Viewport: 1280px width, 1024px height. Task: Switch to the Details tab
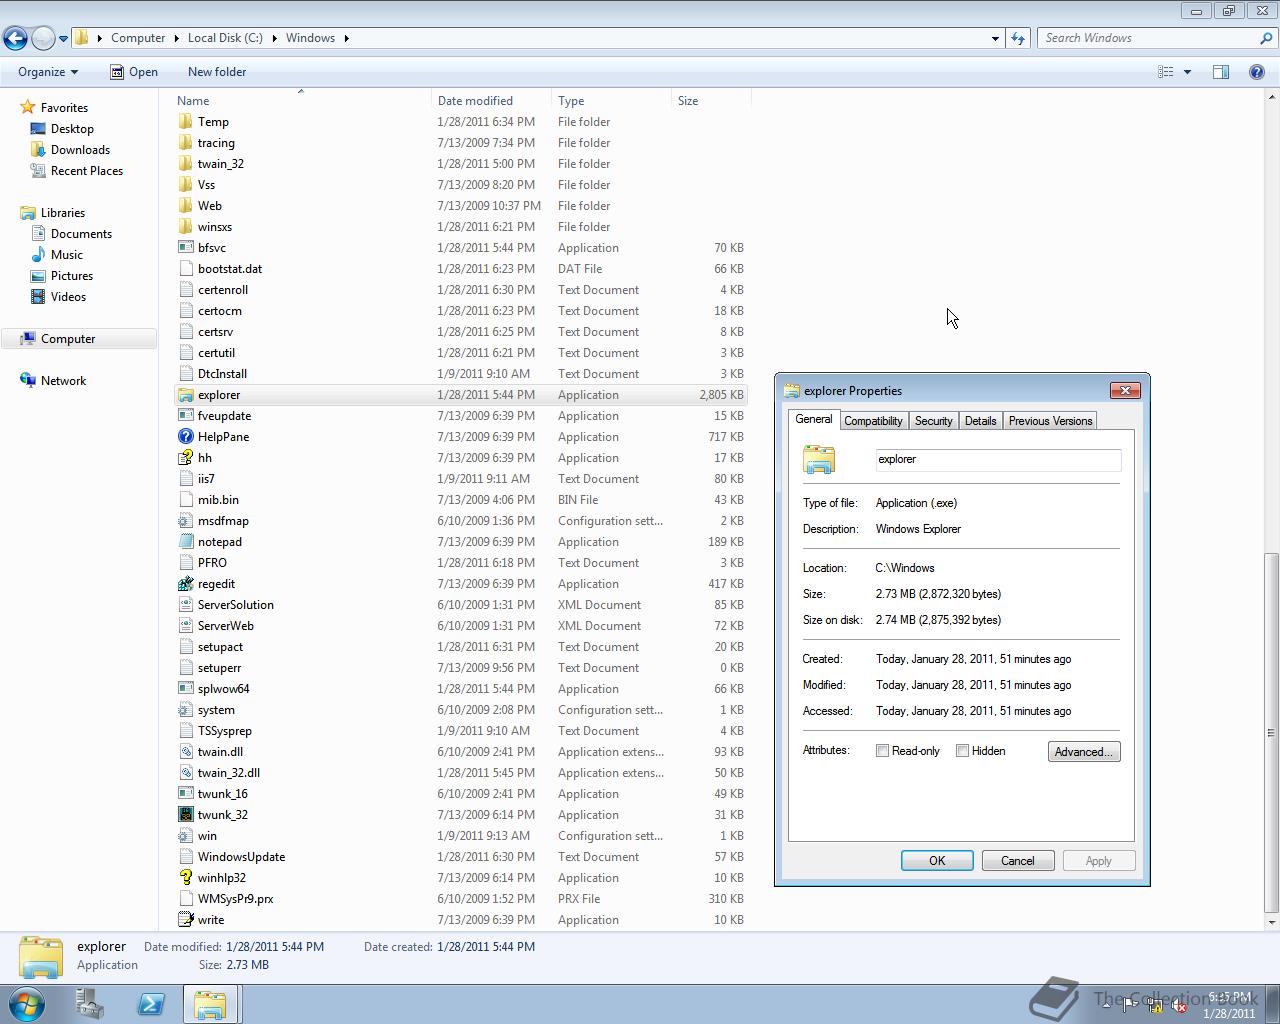coord(980,421)
